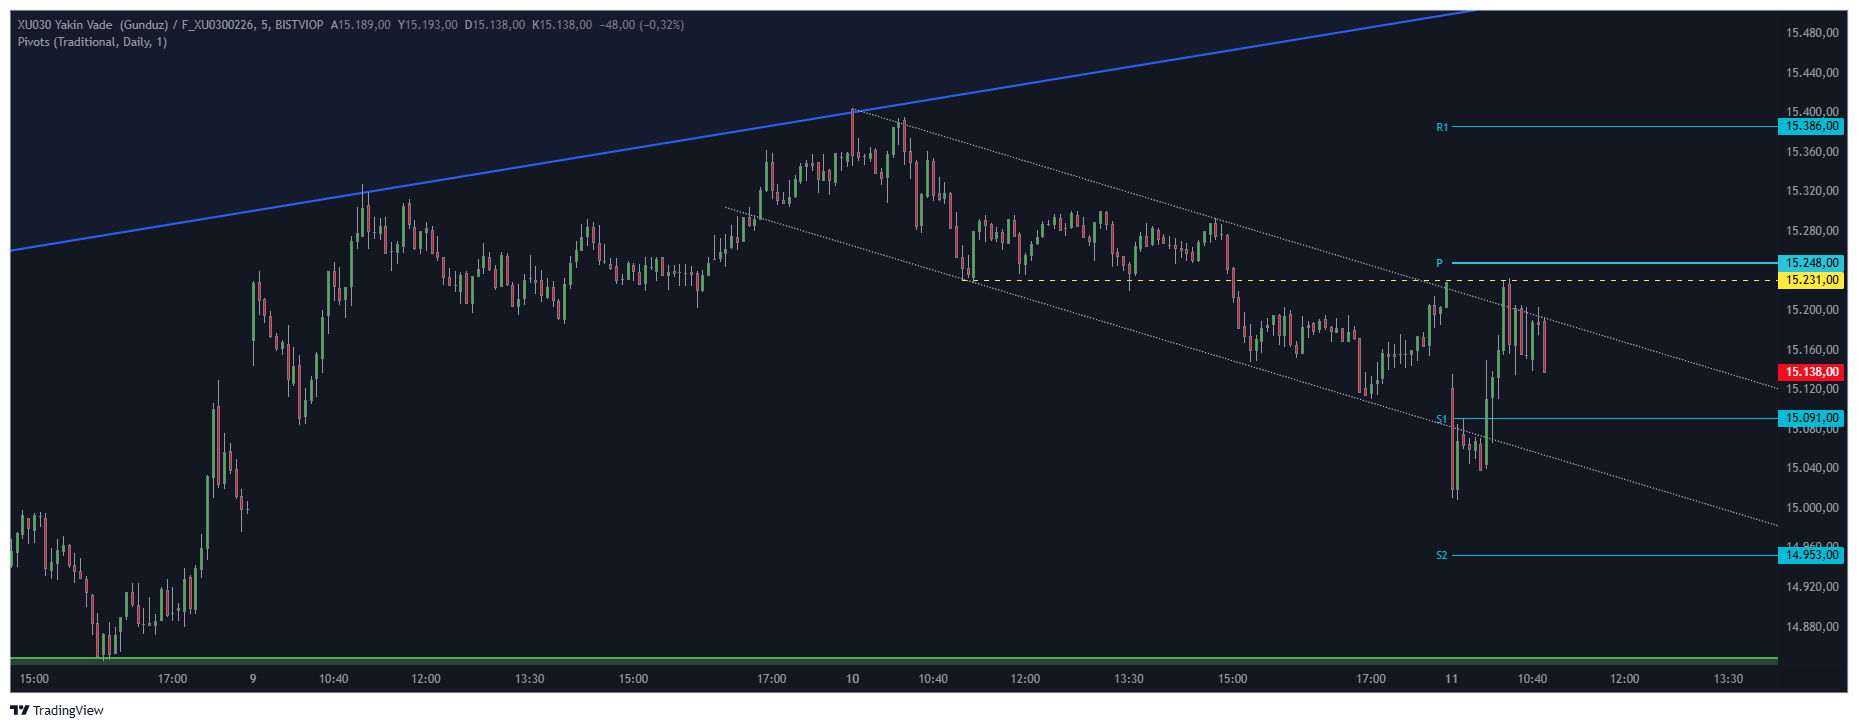The width and height of the screenshot is (1858, 728).
Task: Click the 15.091,00 S1 price tag
Action: (x=1811, y=418)
